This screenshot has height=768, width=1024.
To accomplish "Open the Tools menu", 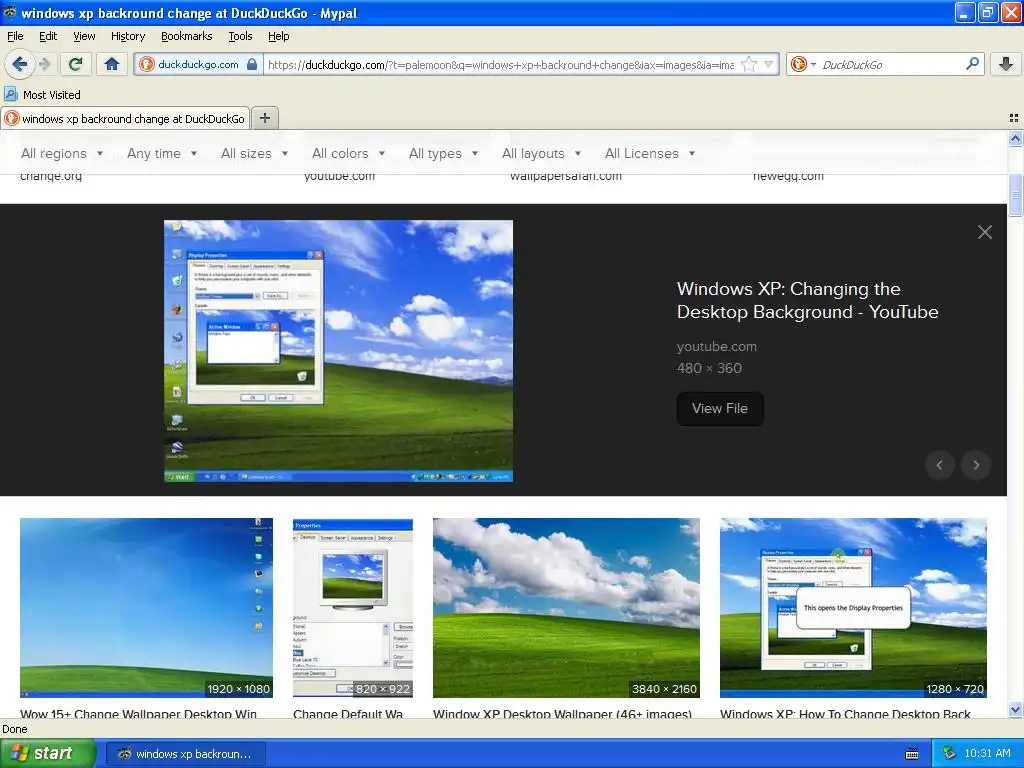I will coord(240,36).
